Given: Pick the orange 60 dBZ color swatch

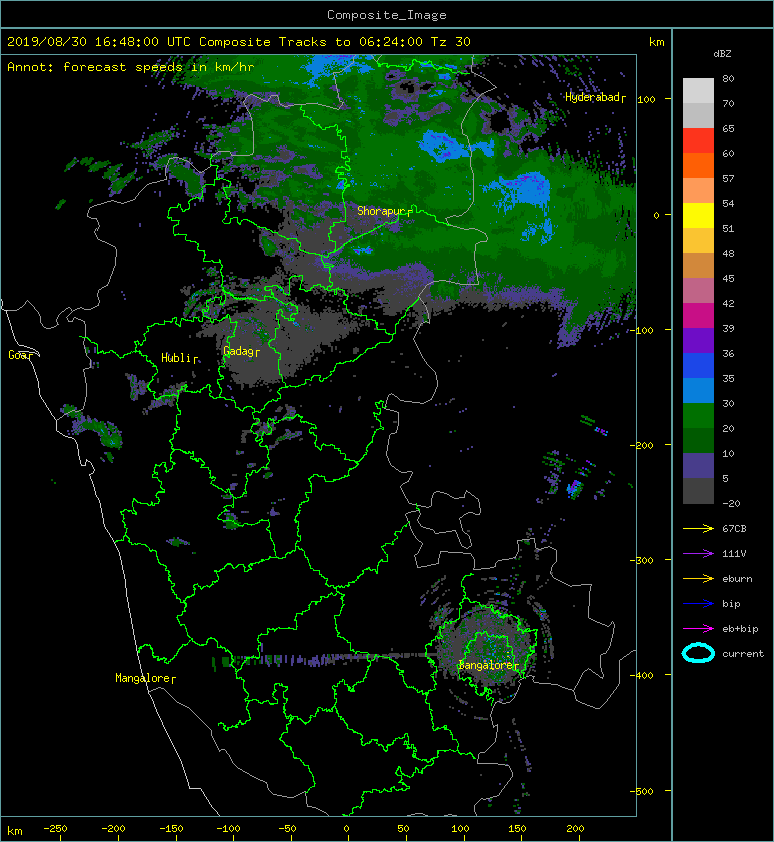Looking at the screenshot, I should tap(698, 165).
